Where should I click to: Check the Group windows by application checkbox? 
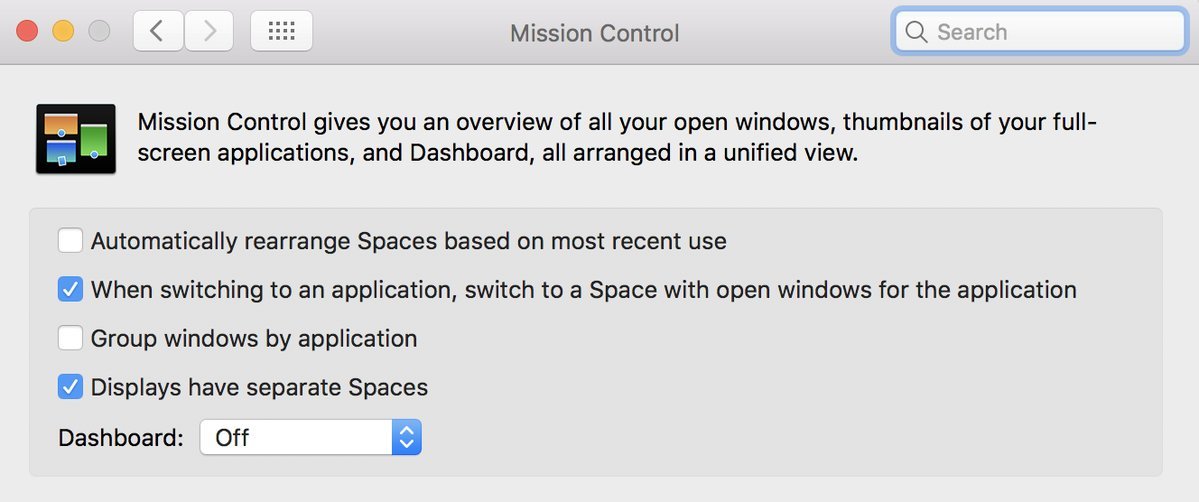pyautogui.click(x=70, y=339)
